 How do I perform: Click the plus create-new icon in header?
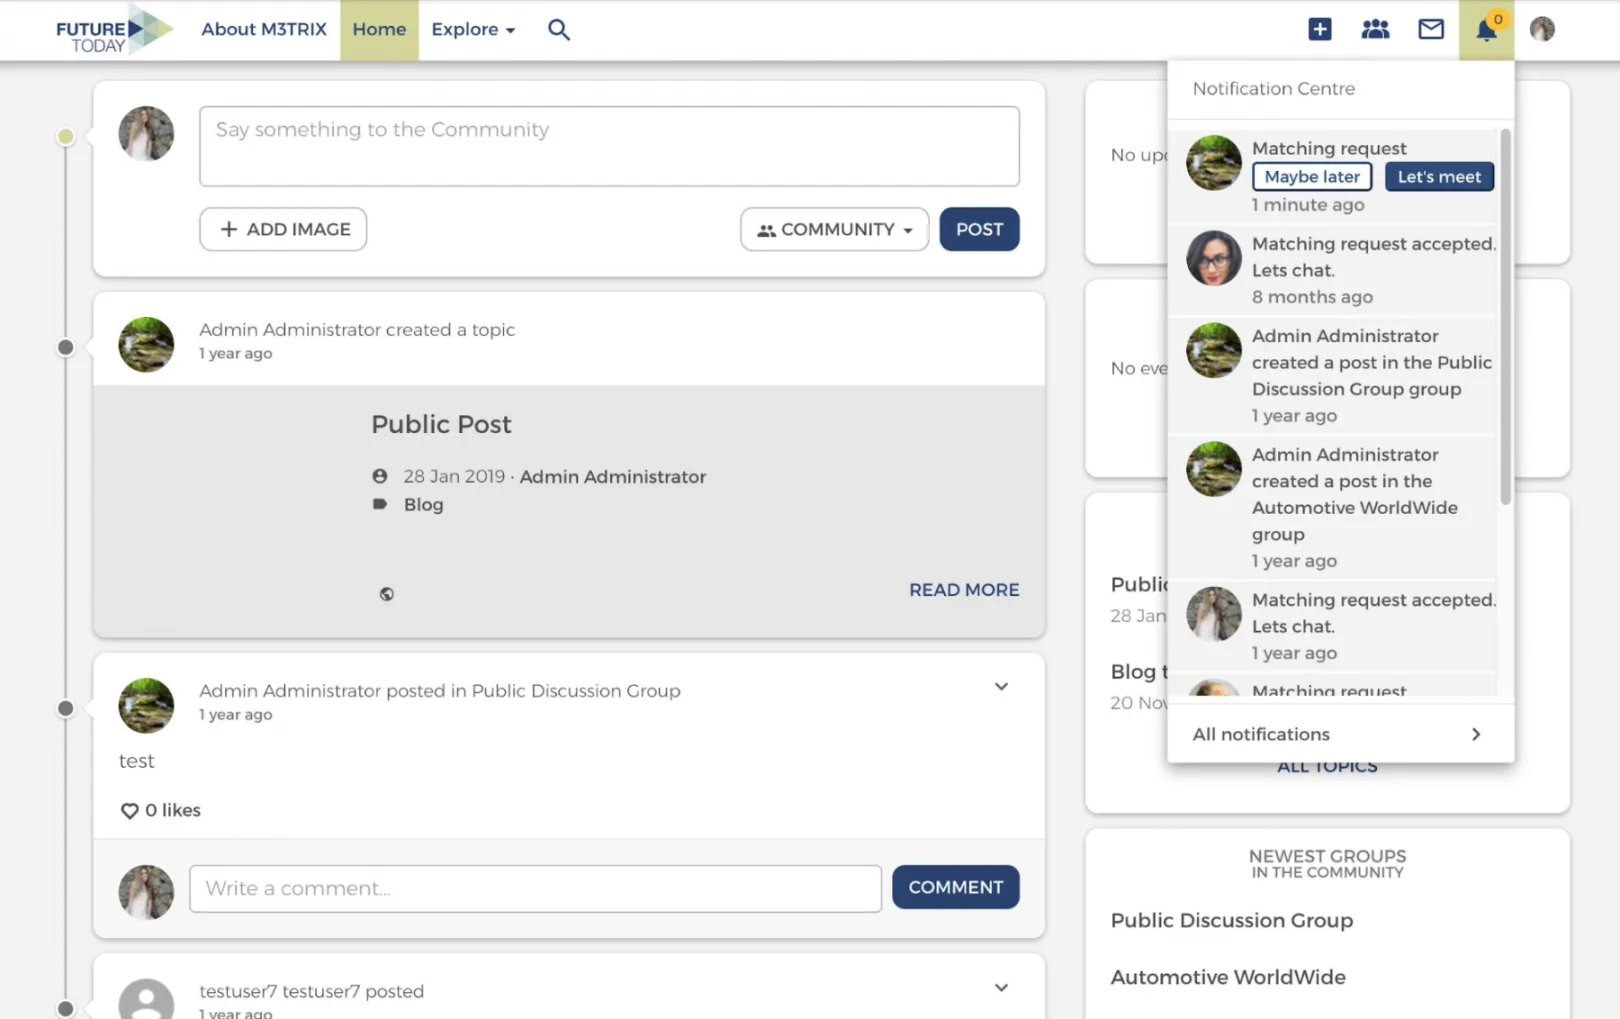pyautogui.click(x=1319, y=30)
